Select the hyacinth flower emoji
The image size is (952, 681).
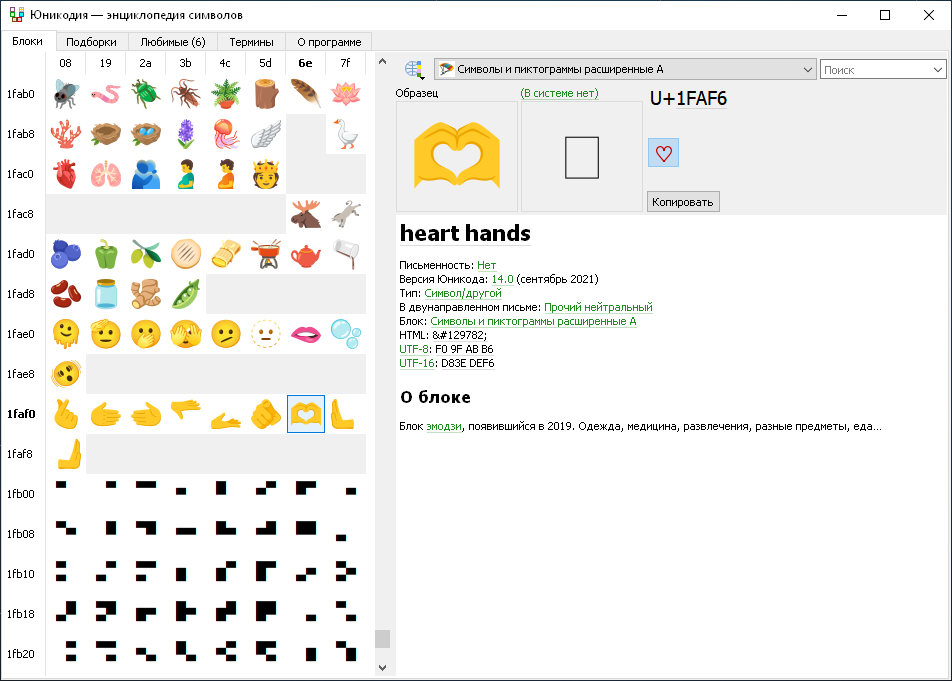[x=186, y=134]
